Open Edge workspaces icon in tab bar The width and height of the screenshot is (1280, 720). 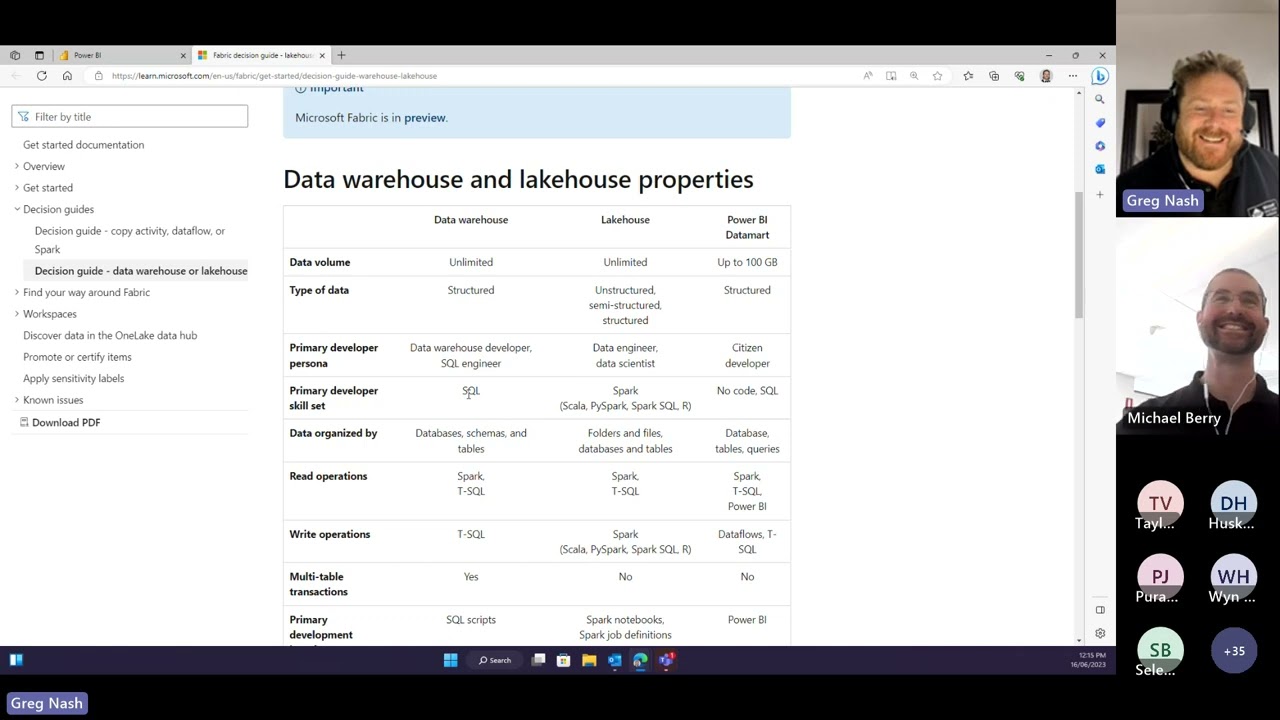click(15, 55)
